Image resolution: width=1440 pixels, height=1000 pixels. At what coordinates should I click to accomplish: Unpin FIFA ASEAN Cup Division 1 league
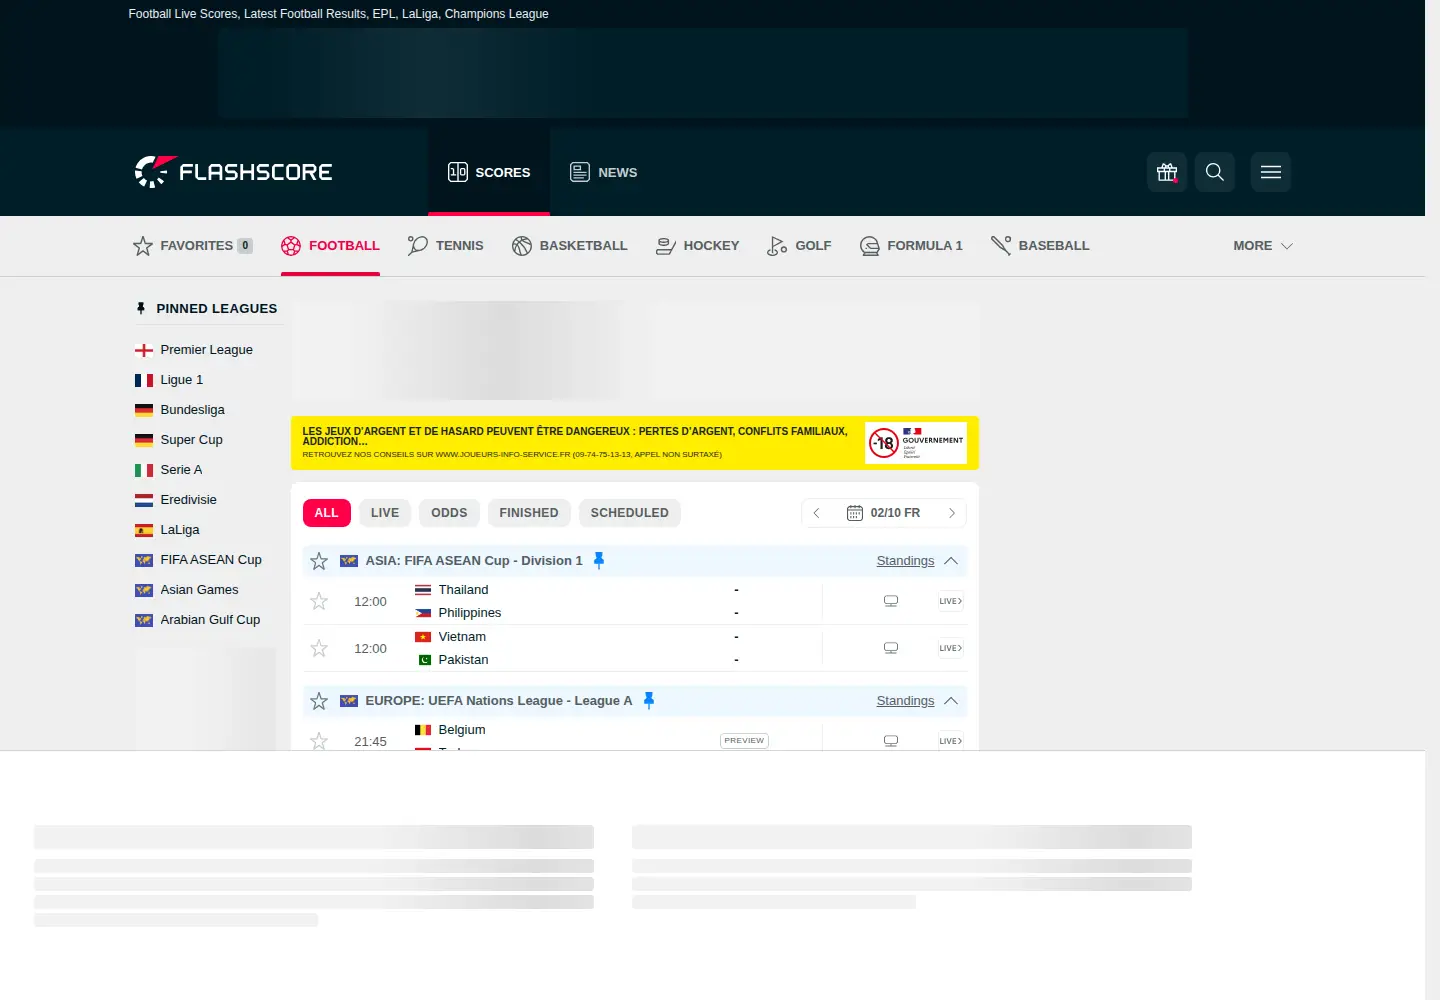coord(599,561)
